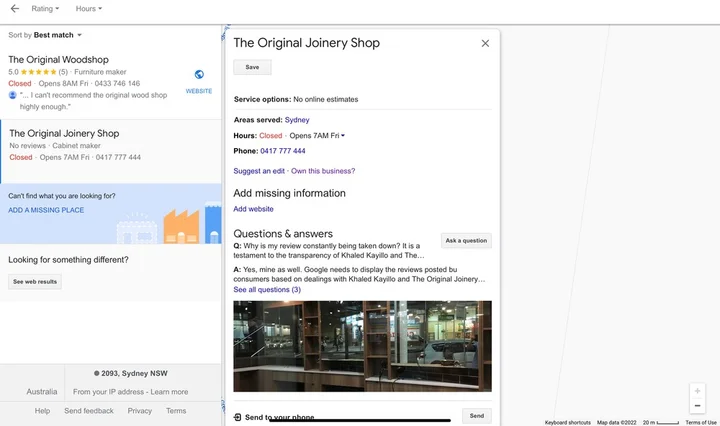Open the Hours filter dropdown
Viewport: 720px width, 426px height.
tap(89, 8)
